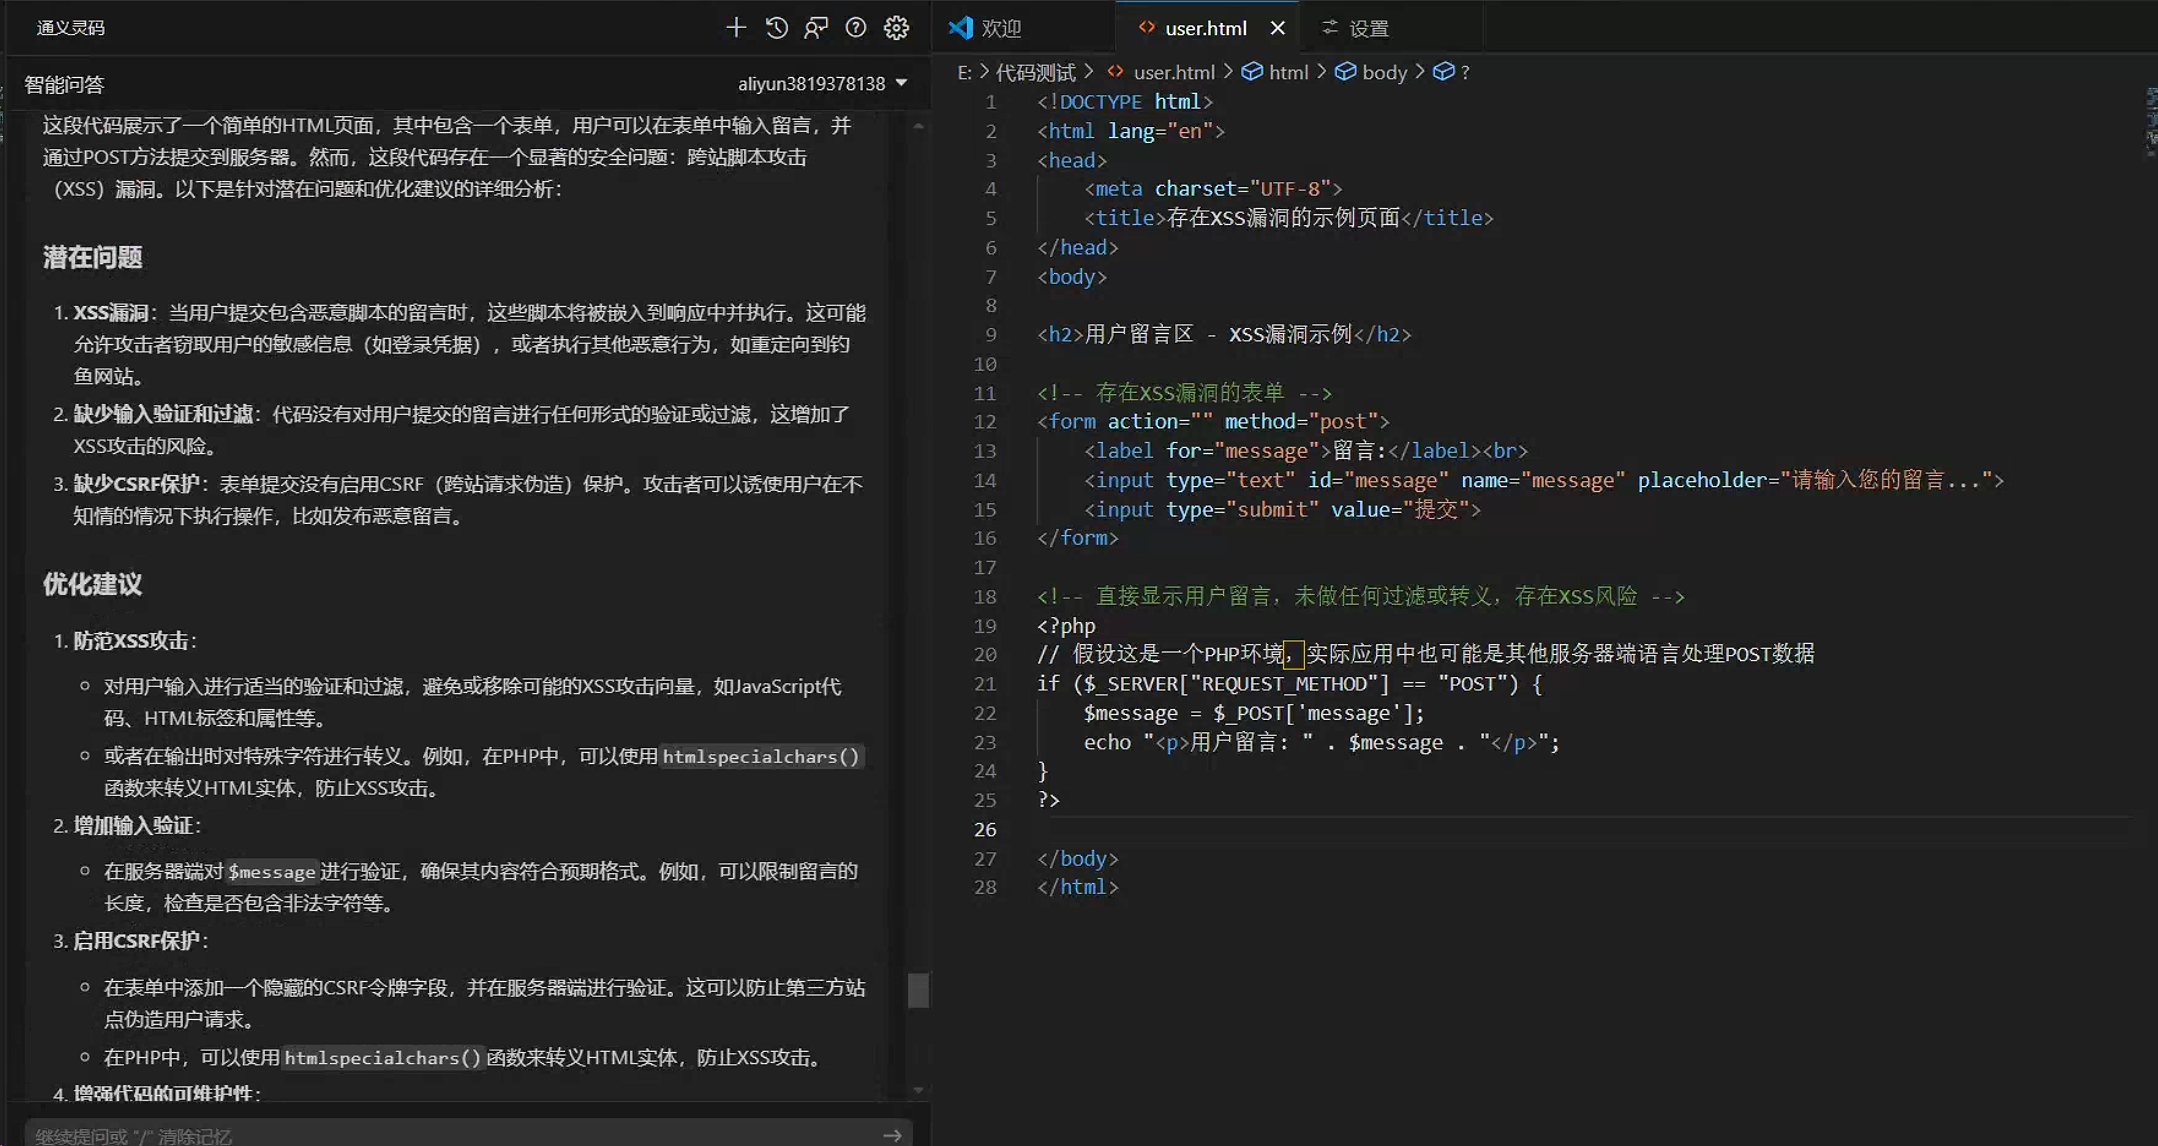Image resolution: width=2158 pixels, height=1146 pixels.
Task: Close the user.html tab
Action: (1277, 28)
